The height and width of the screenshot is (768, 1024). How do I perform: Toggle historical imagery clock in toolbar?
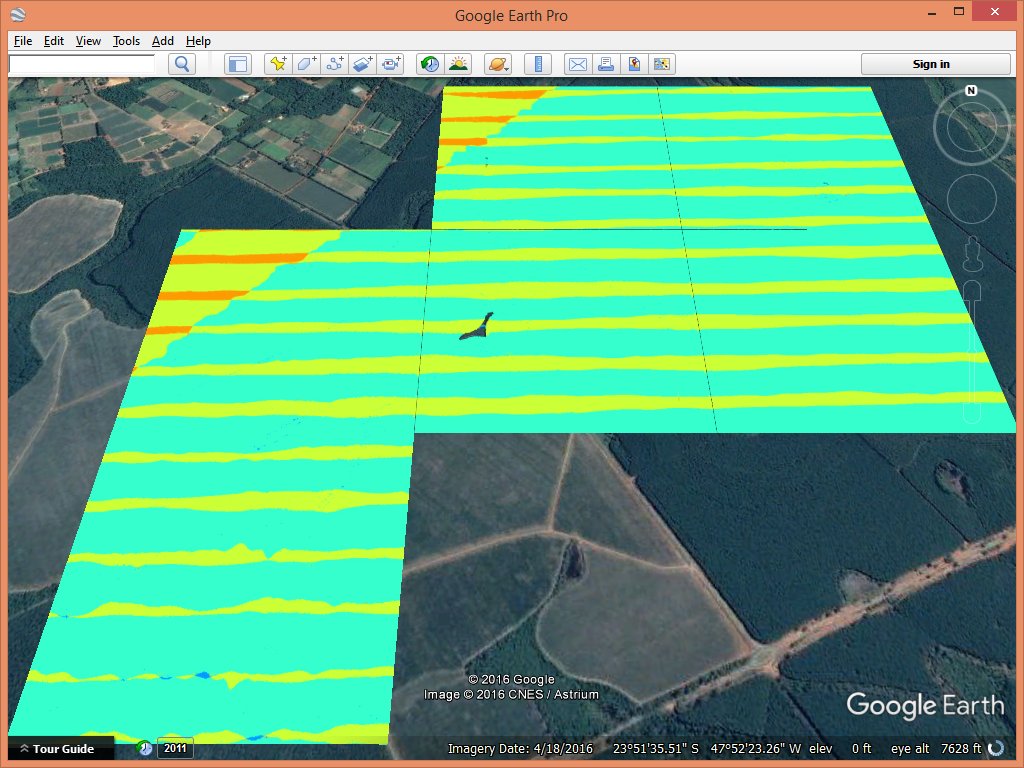tap(430, 64)
